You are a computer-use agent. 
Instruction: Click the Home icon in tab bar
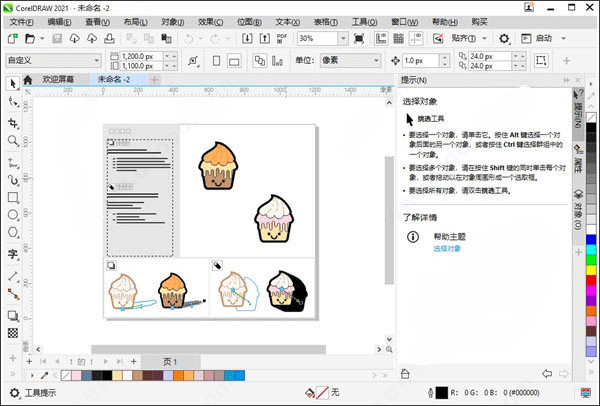pos(28,80)
